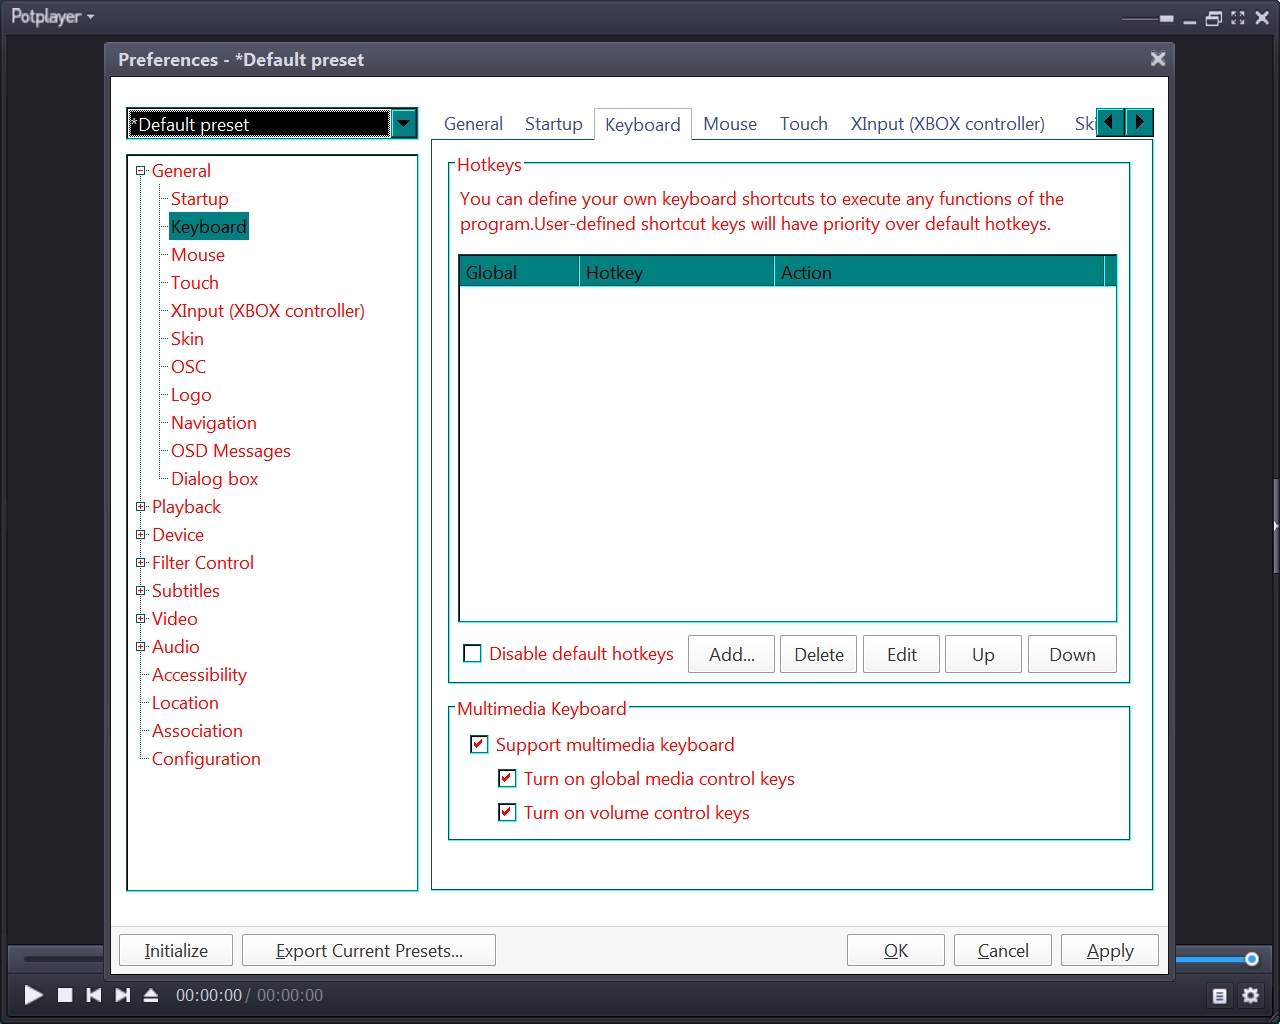This screenshot has height=1024, width=1280.
Task: Enable Disable default hotkeys checkbox
Action: pyautogui.click(x=473, y=654)
